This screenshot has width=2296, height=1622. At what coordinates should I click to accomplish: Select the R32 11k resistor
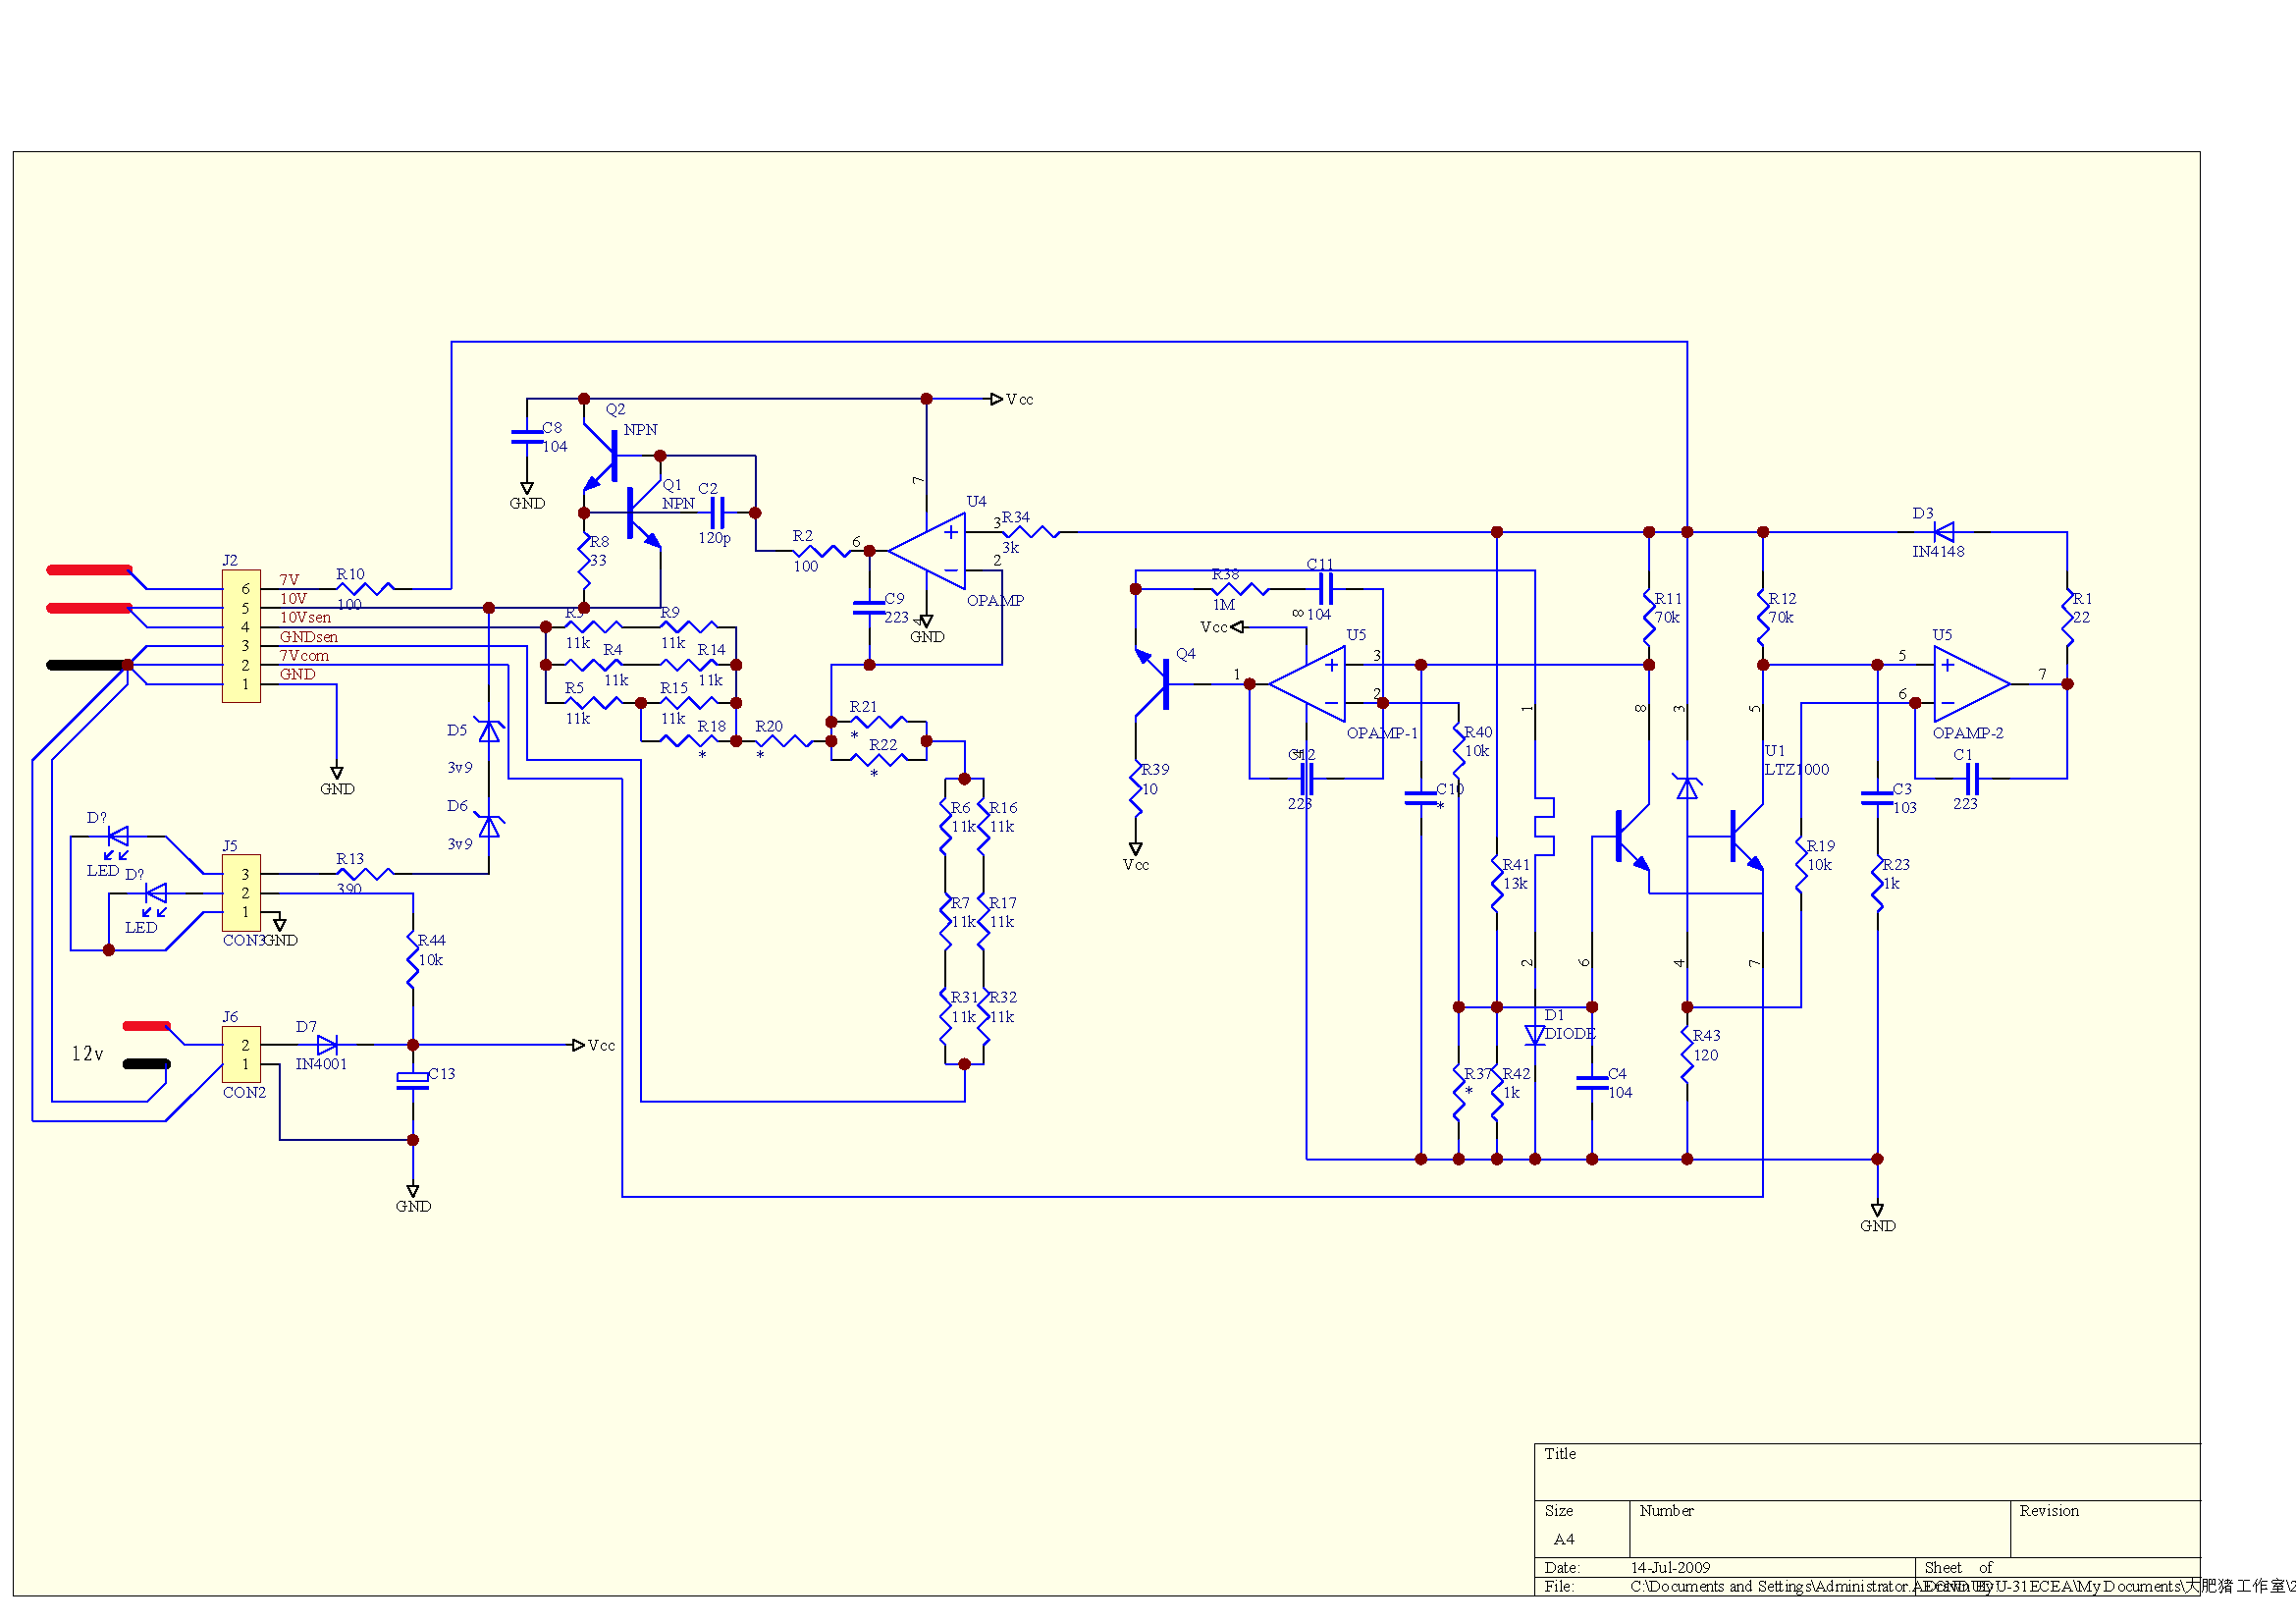coord(983,1017)
